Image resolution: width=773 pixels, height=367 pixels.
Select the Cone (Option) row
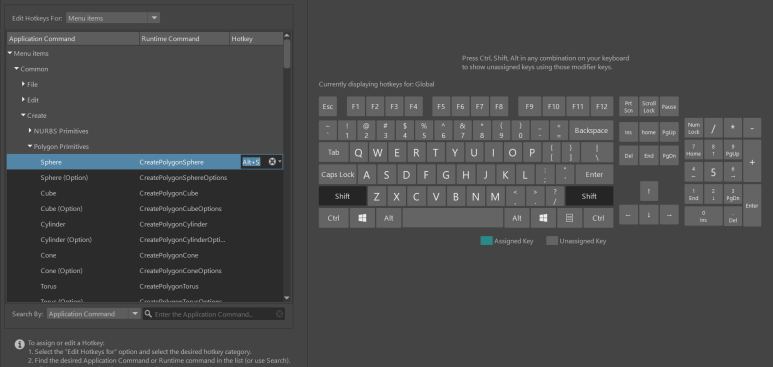145,271
